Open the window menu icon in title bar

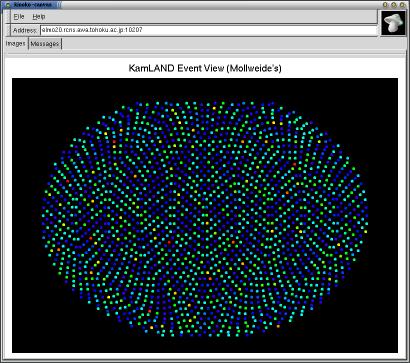pyautogui.click(x=8, y=5)
